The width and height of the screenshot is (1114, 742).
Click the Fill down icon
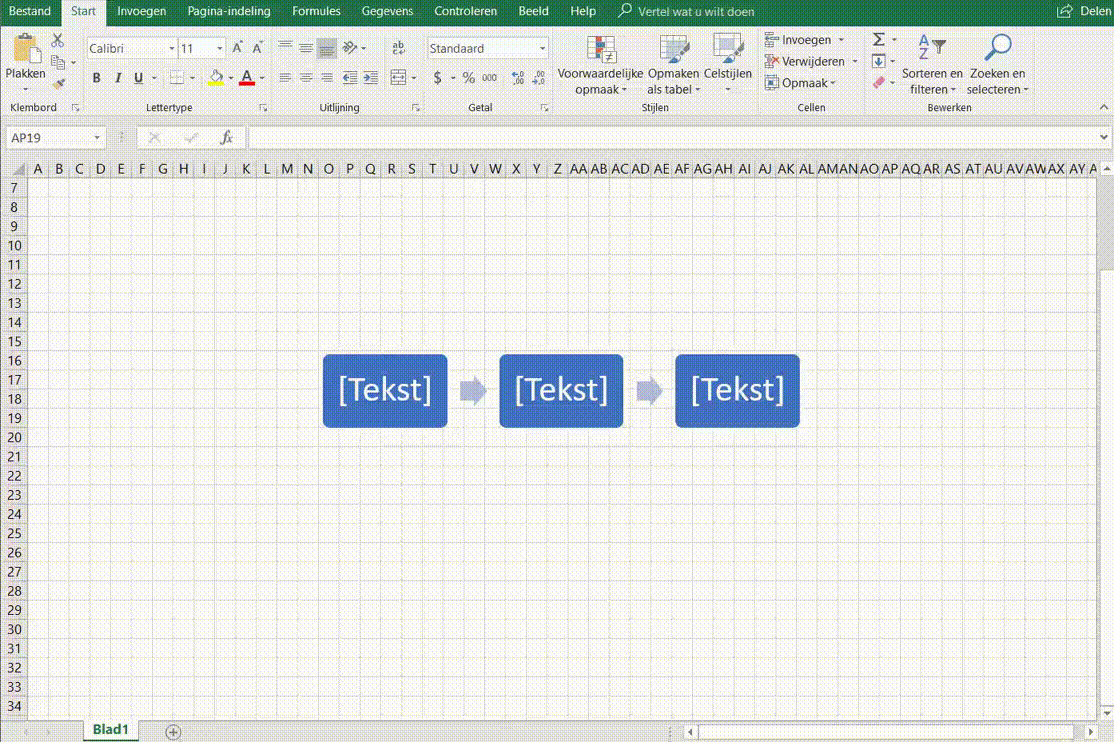coord(879,61)
